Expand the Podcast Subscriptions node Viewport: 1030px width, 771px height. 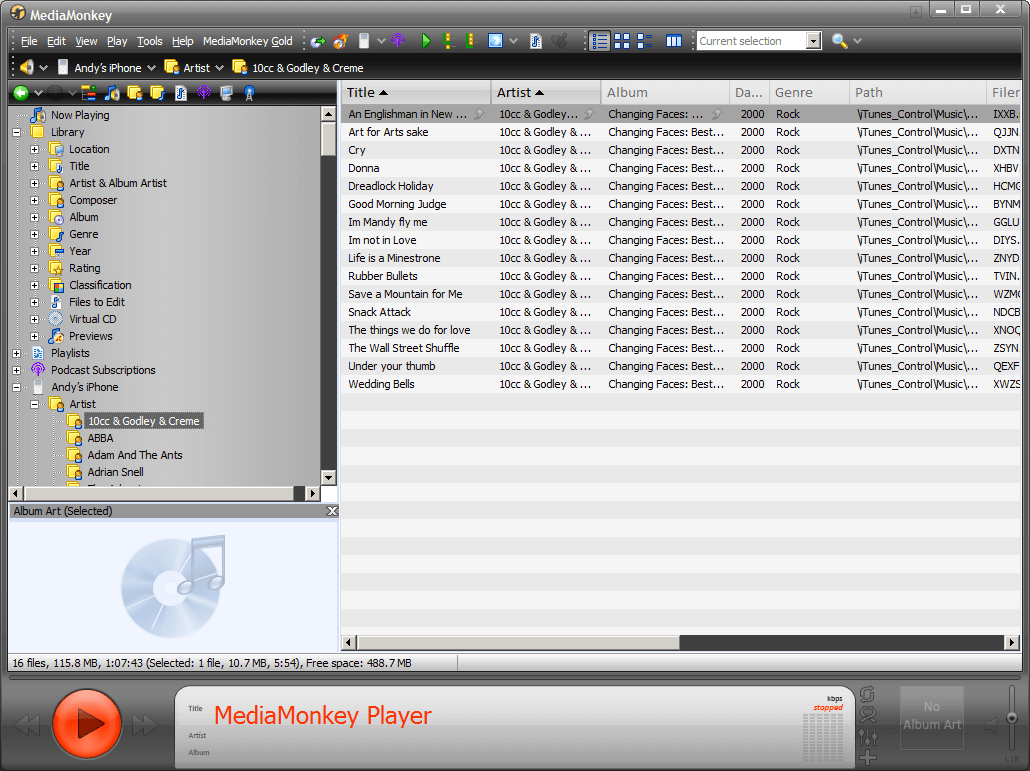tap(16, 370)
